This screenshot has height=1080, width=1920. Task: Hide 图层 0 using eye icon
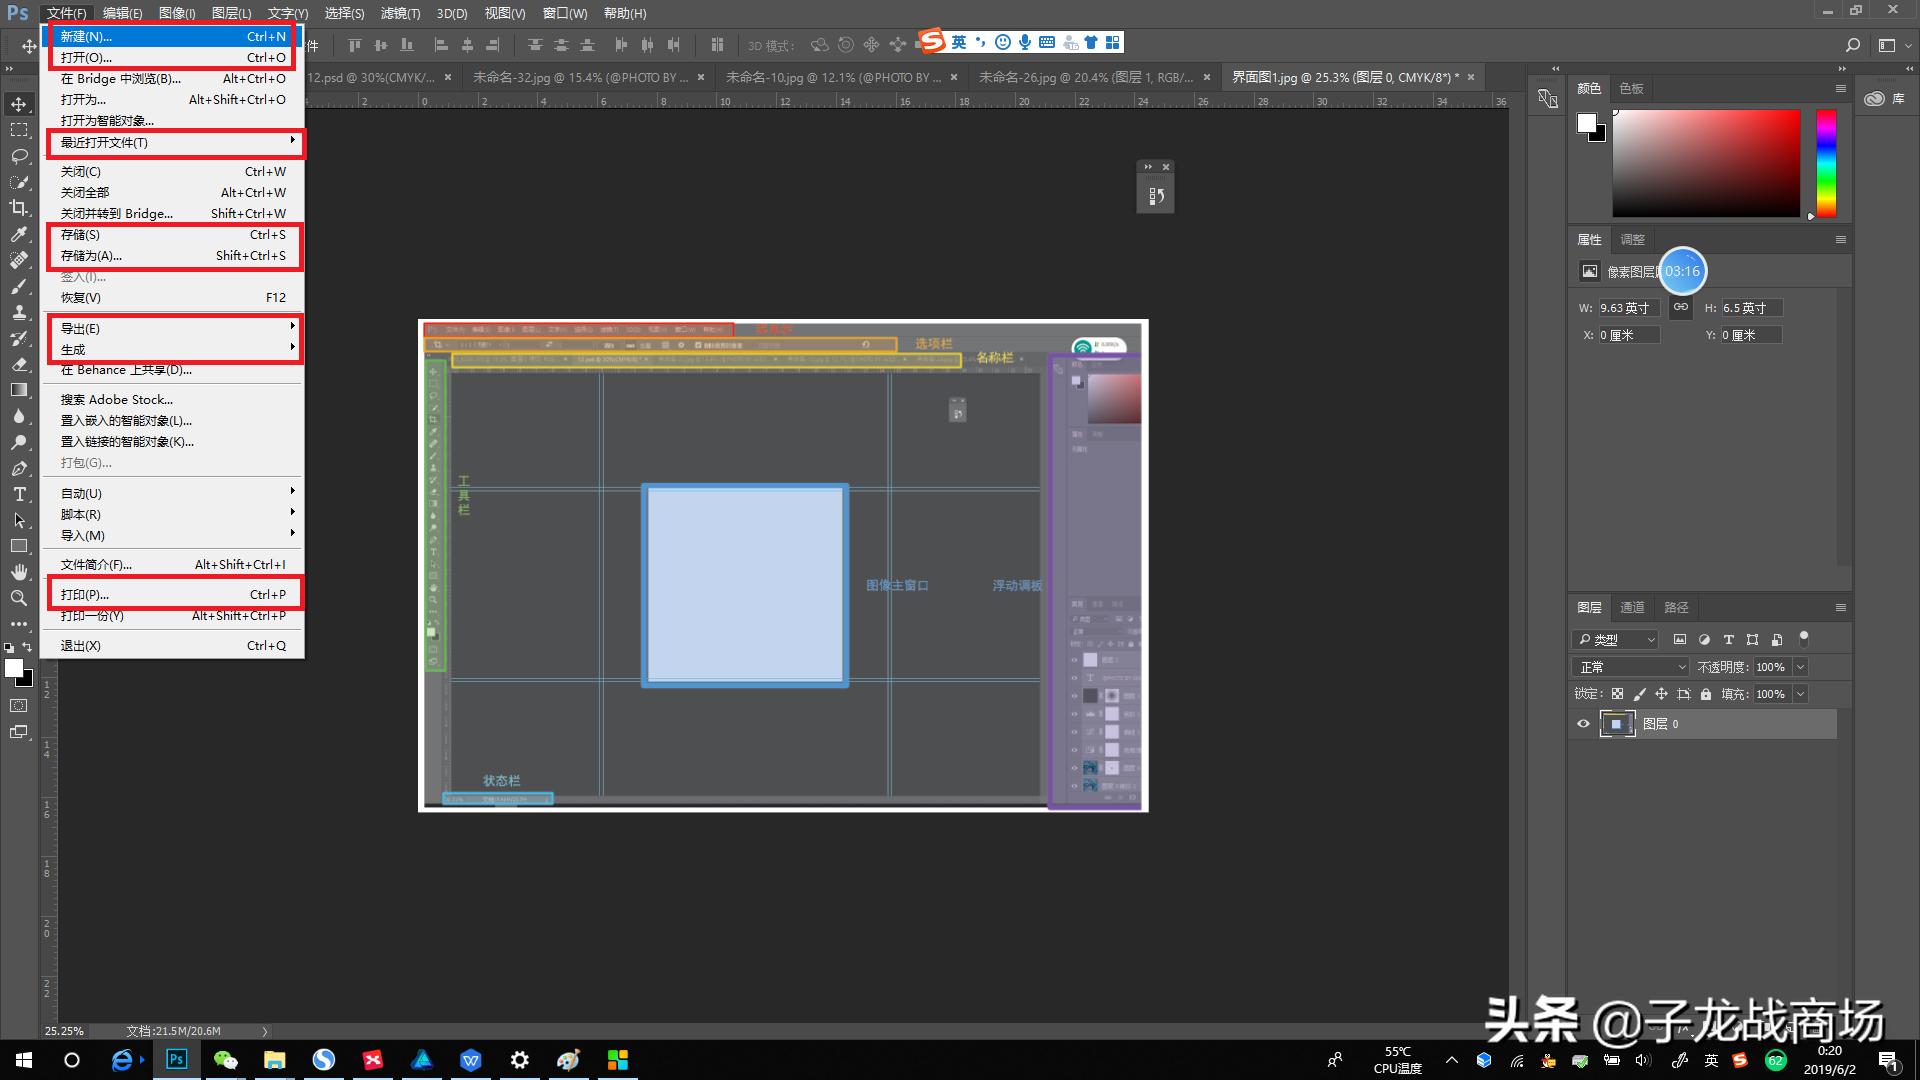click(1583, 724)
